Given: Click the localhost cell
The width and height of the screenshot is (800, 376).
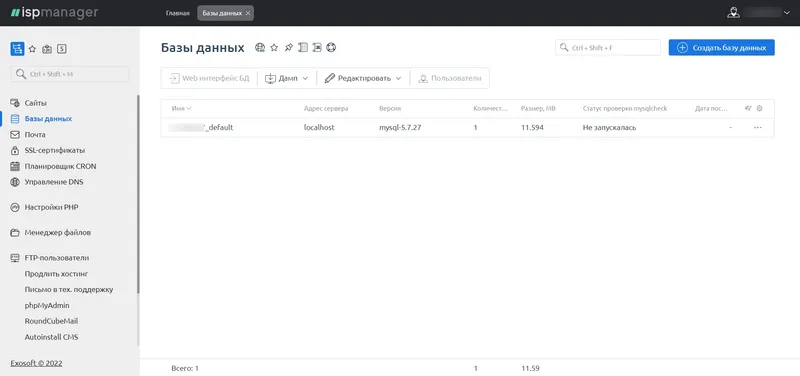Looking at the screenshot, I should pyautogui.click(x=319, y=128).
